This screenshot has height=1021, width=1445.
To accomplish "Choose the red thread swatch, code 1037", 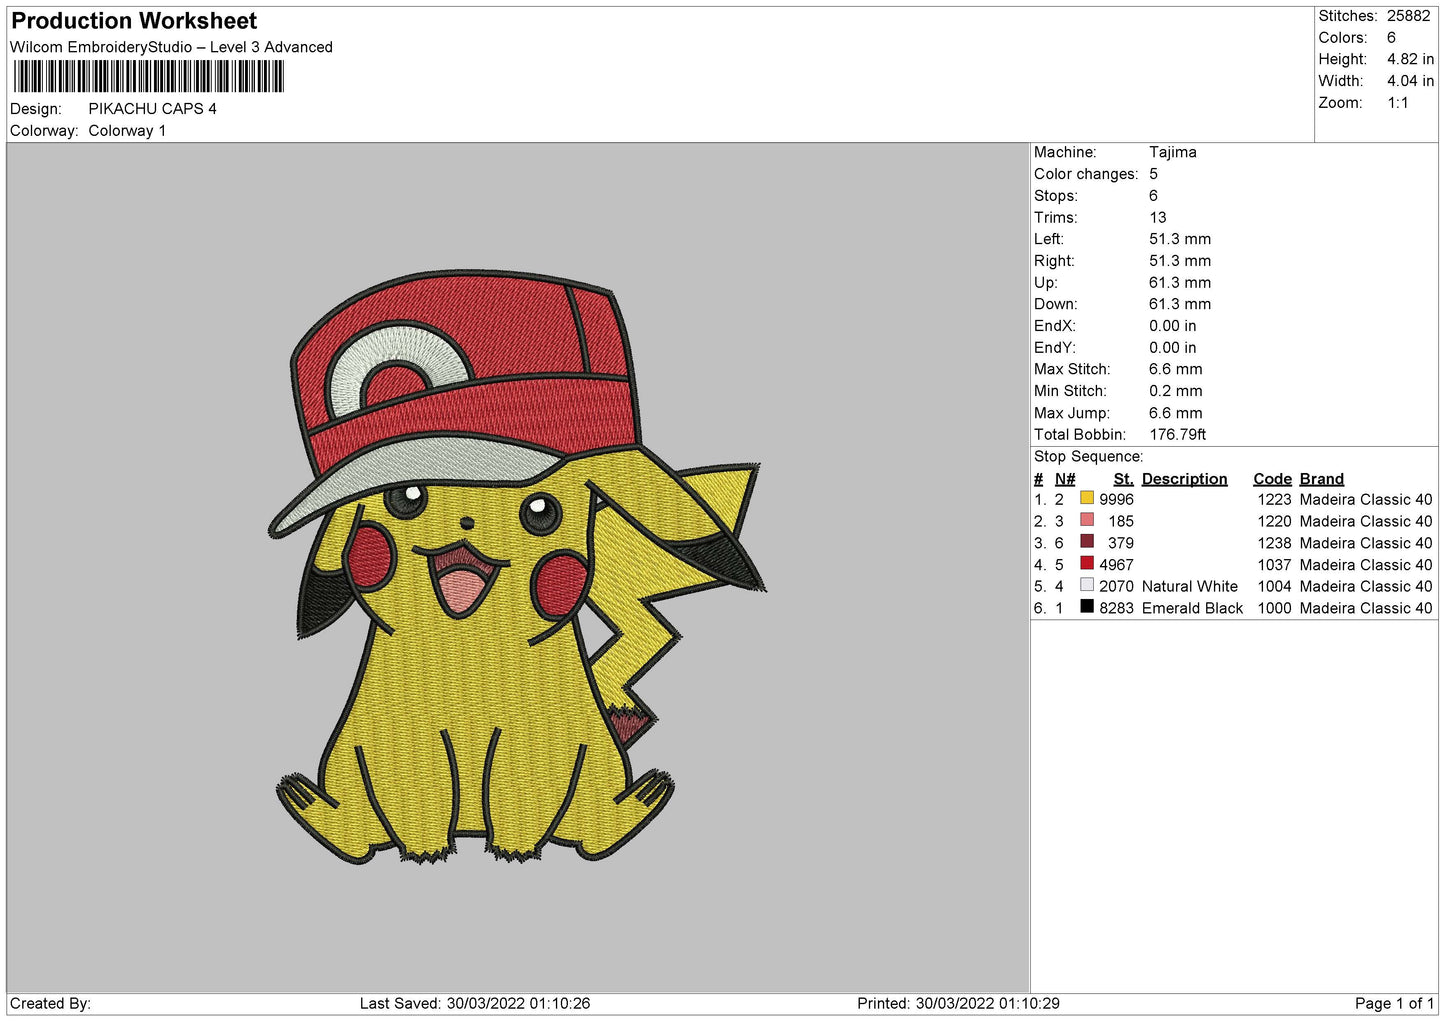I will (x=1086, y=564).
